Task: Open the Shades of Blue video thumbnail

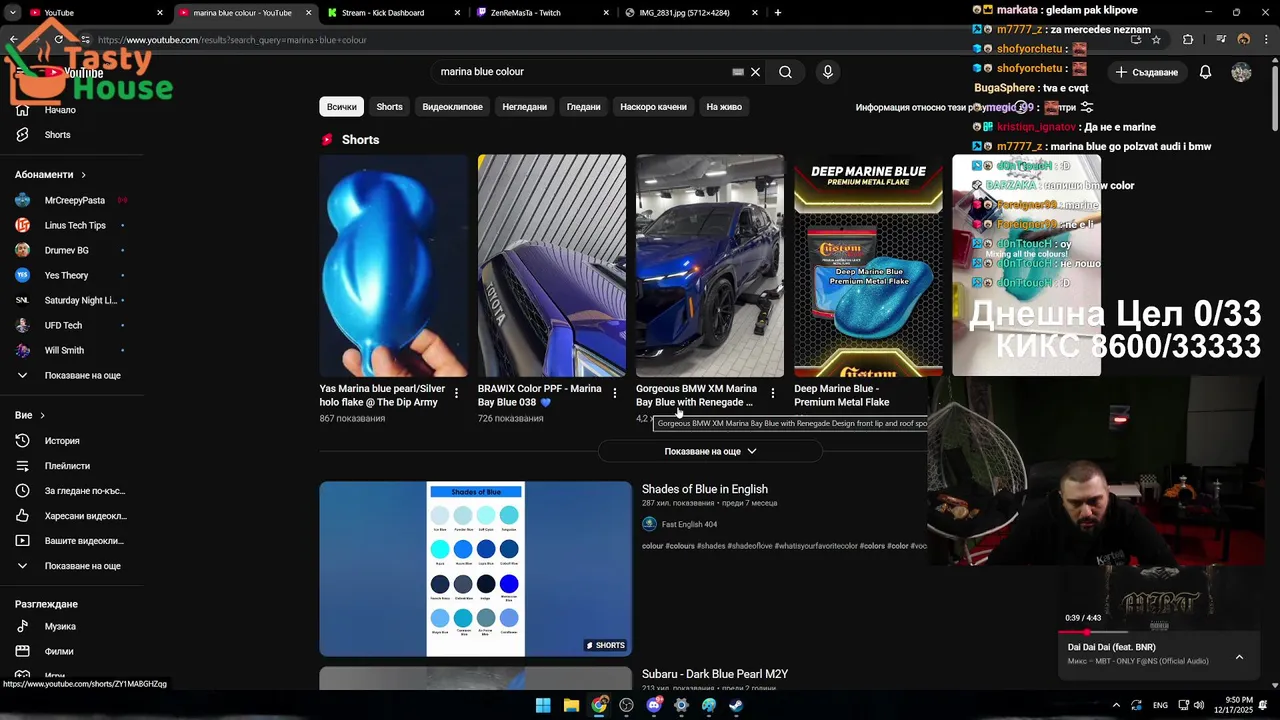Action: [x=475, y=569]
